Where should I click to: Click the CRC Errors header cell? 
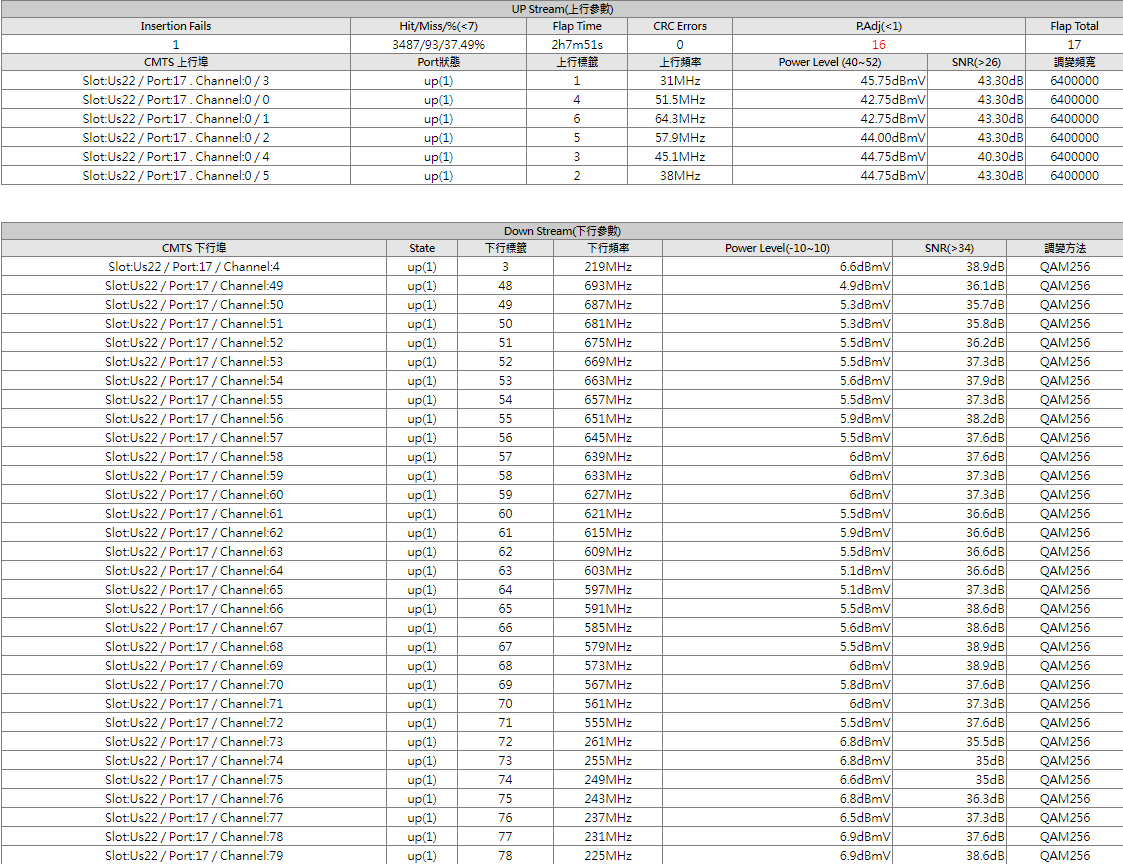click(x=680, y=26)
